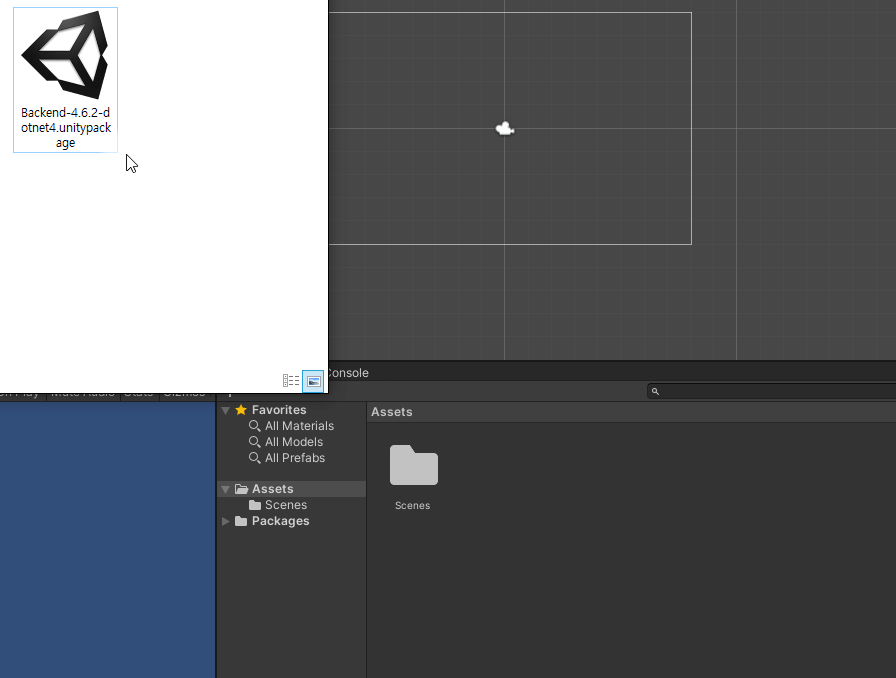This screenshot has width=896, height=678.
Task: Select the camera gizmo in Scene view
Action: [505, 129]
